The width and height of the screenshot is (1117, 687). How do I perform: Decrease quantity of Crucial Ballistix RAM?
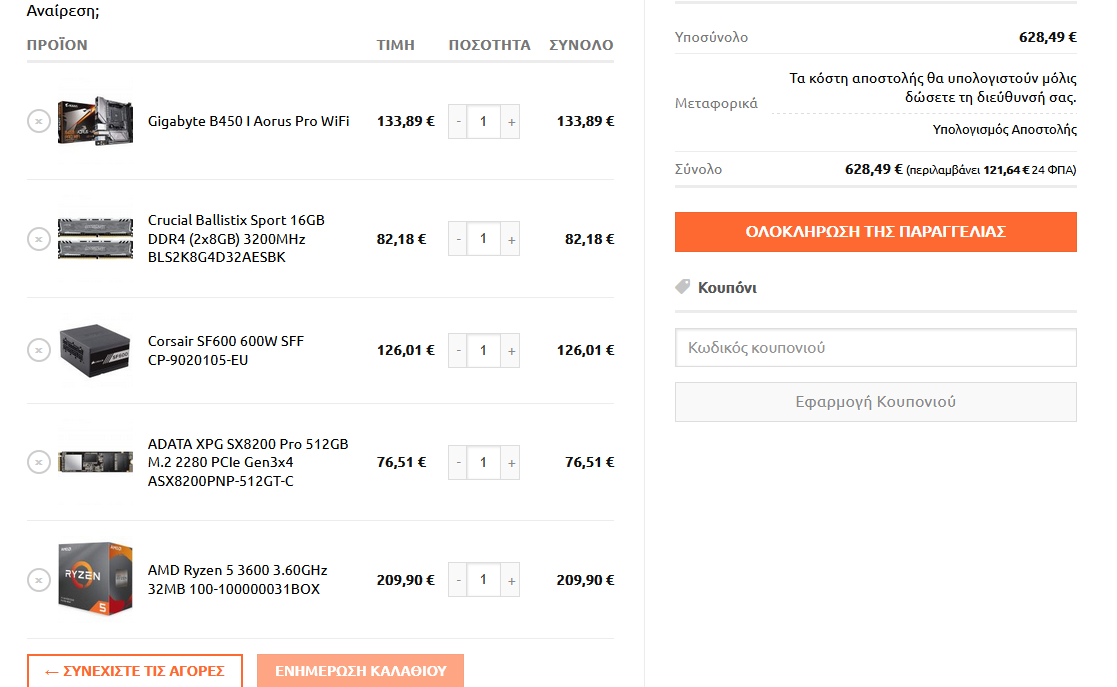(458, 239)
